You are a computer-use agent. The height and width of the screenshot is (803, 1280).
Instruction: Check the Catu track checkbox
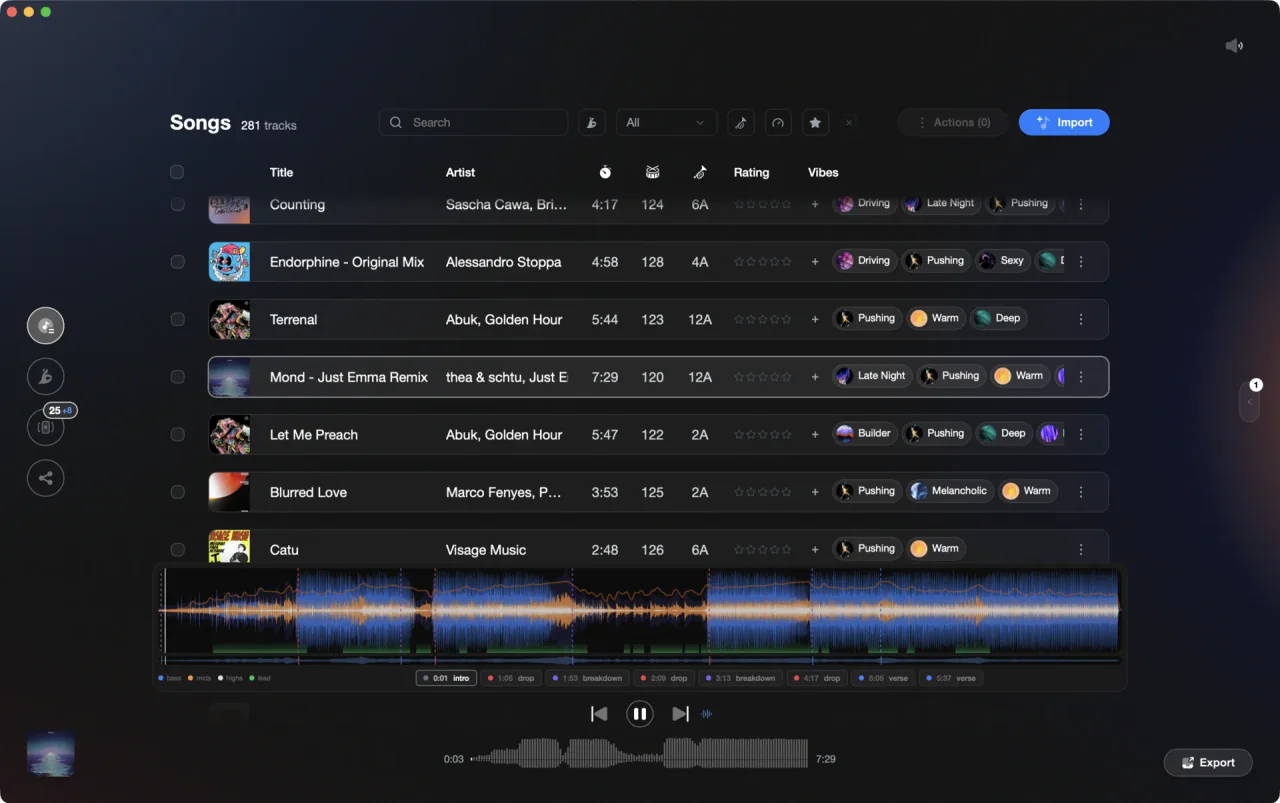[177, 549]
